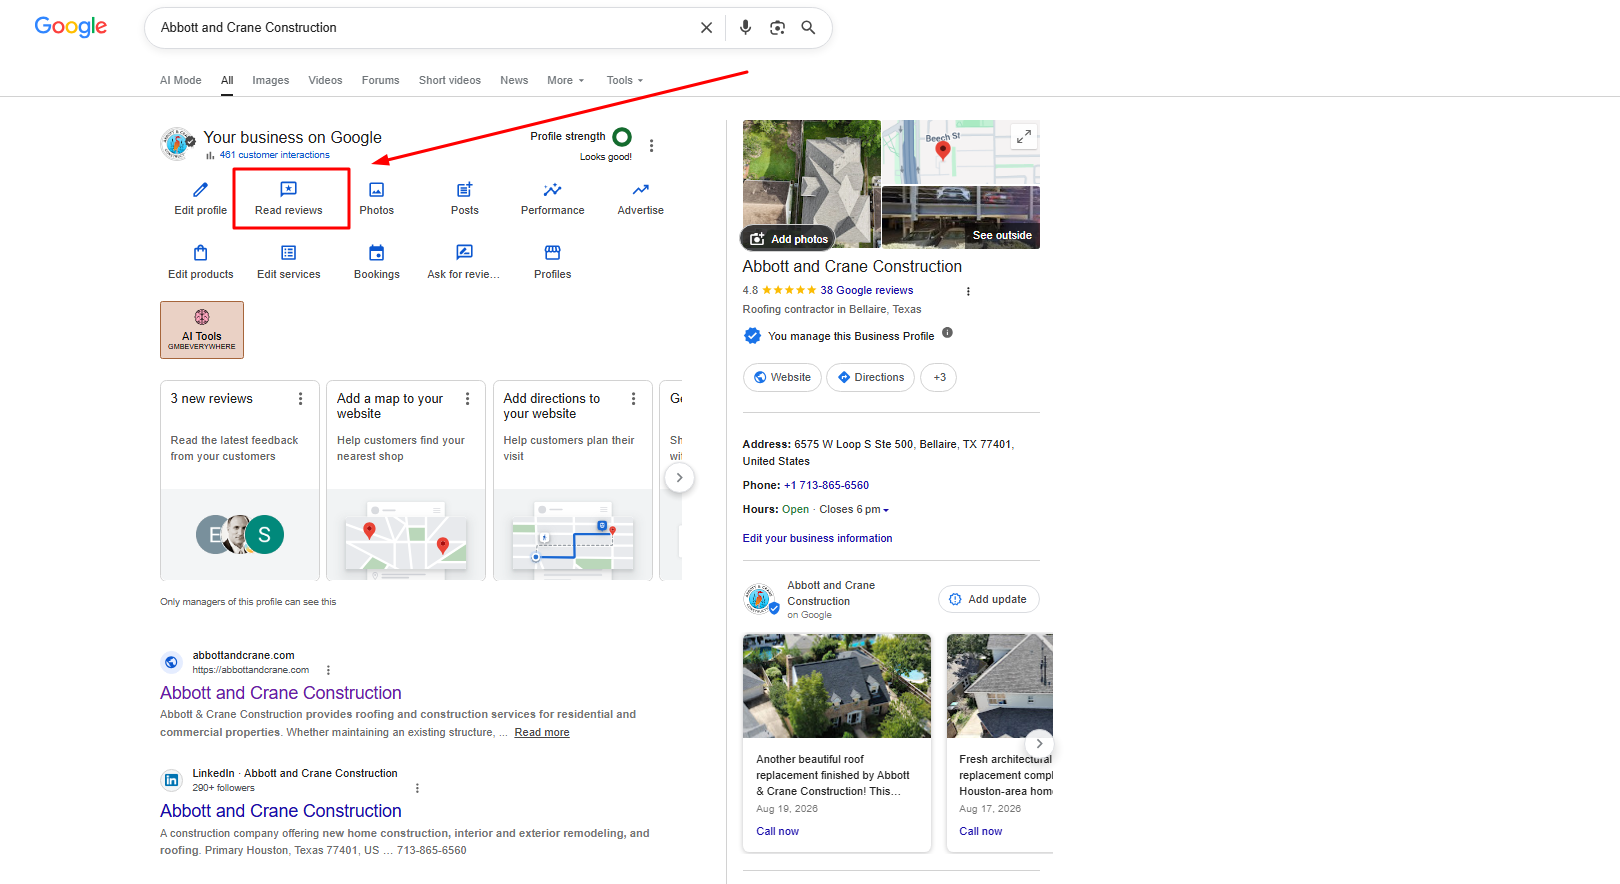This screenshot has height=884, width=1620.
Task: Click Profile strength ring indicator
Action: coord(622,137)
